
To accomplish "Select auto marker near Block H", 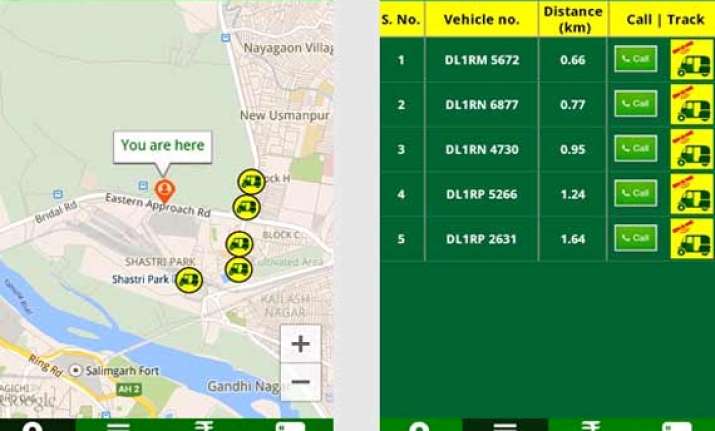I will coord(251,182).
